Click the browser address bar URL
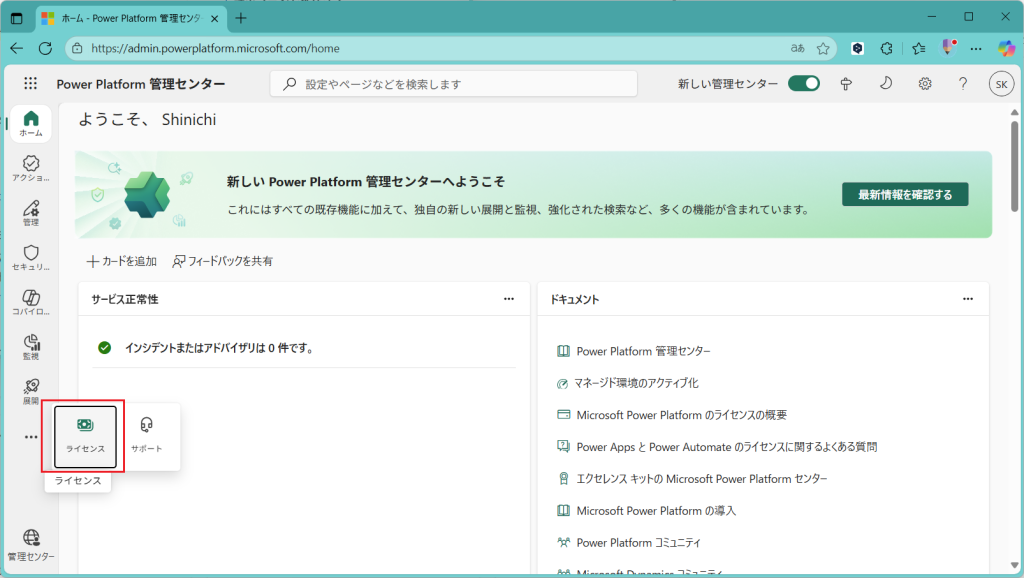The height and width of the screenshot is (578, 1024). [216, 48]
